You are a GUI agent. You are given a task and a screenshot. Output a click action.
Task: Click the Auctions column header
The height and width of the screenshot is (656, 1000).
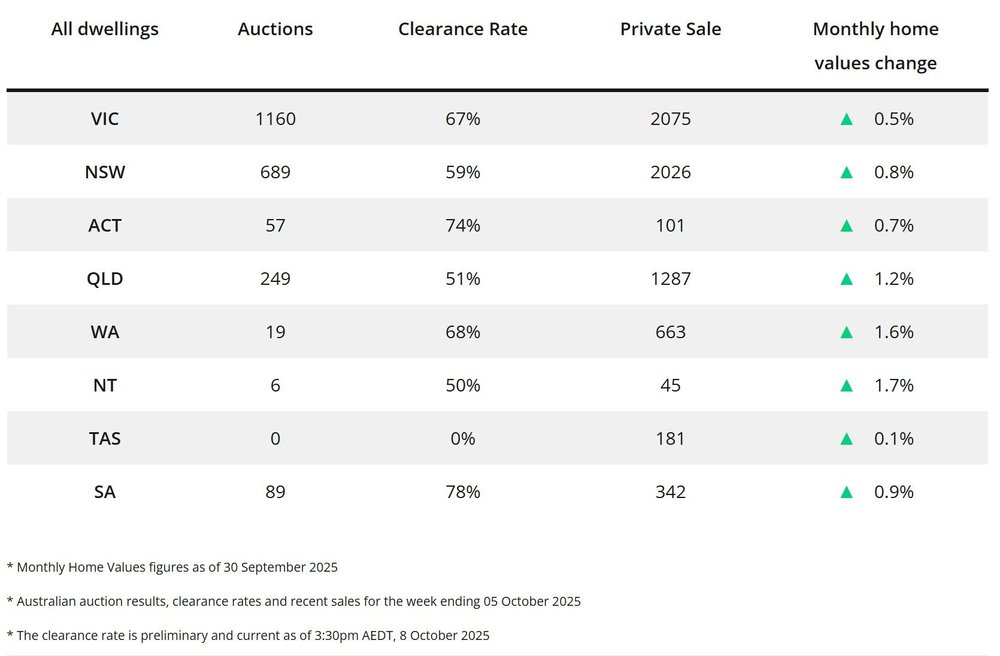tap(276, 29)
